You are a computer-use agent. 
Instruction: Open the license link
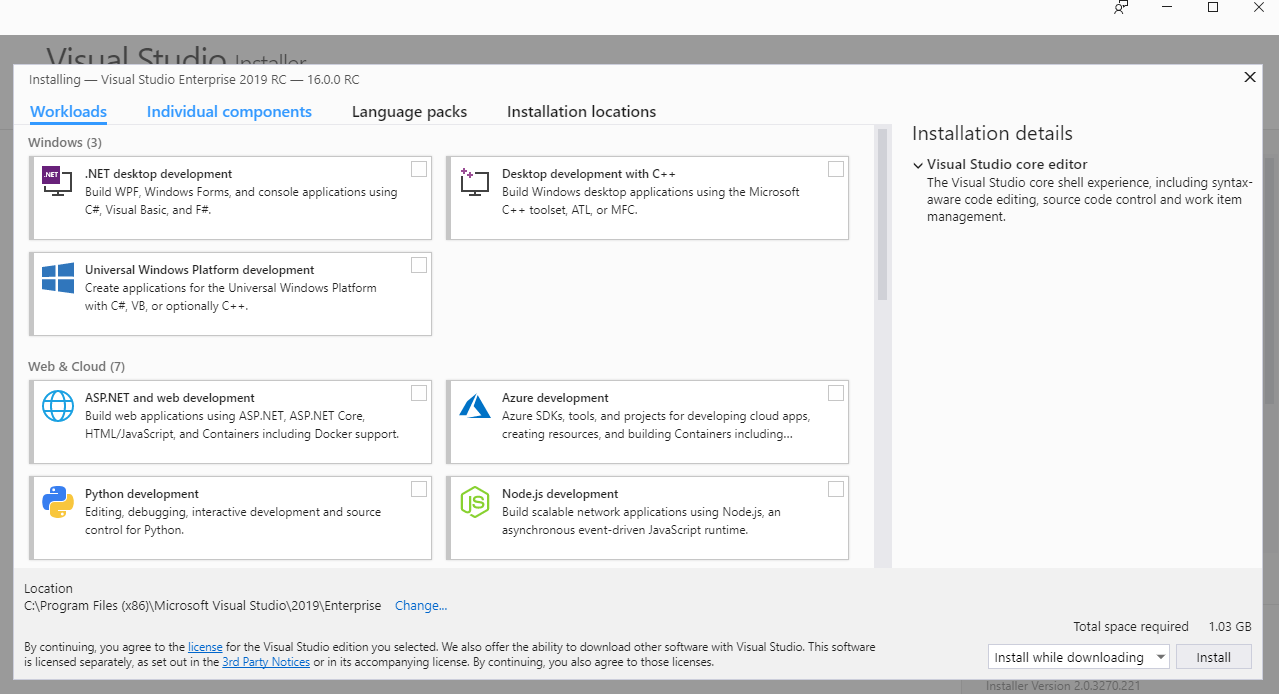click(205, 647)
